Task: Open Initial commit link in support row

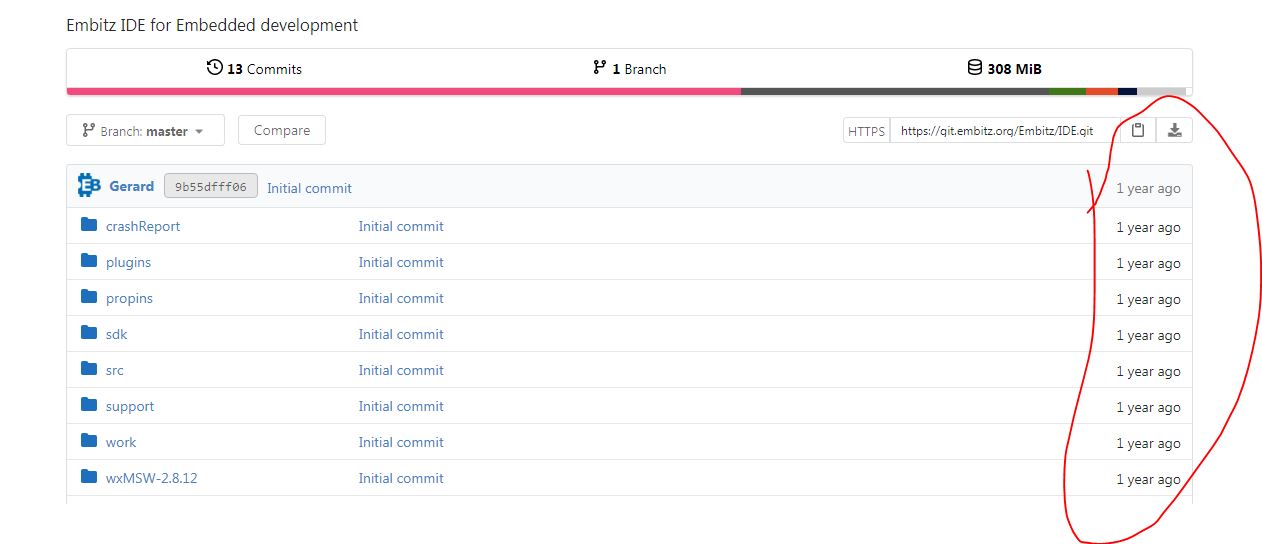Action: pos(401,406)
